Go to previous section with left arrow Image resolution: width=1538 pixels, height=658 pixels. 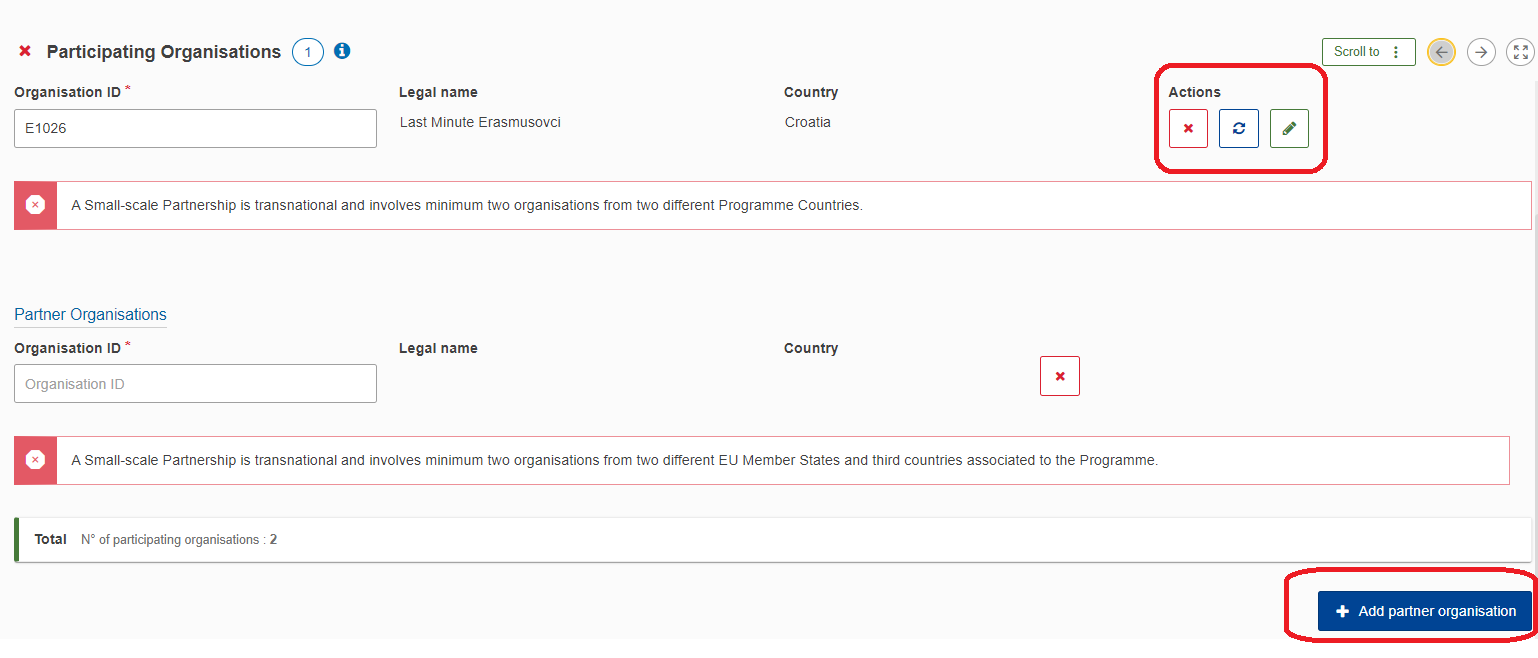[1440, 52]
